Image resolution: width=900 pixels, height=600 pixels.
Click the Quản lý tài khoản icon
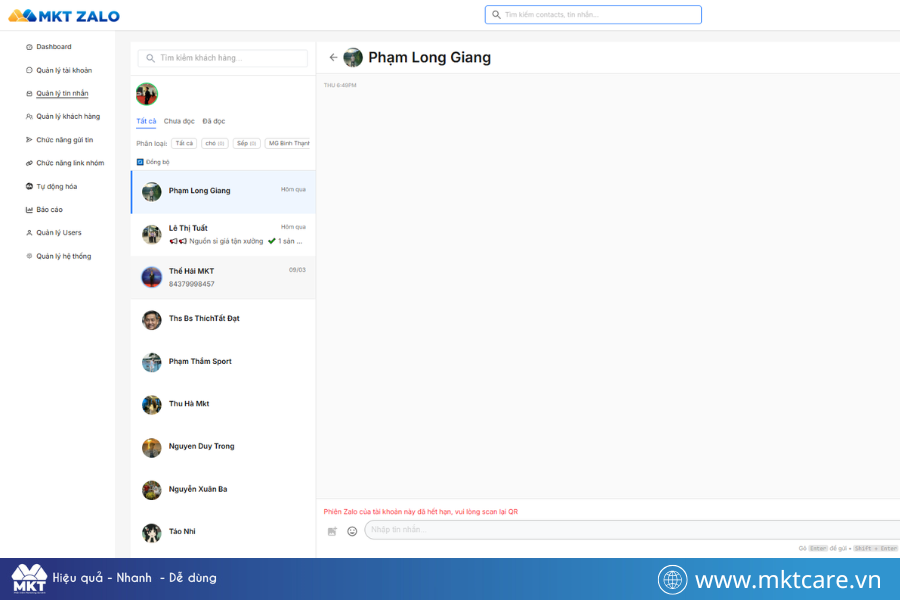click(29, 70)
